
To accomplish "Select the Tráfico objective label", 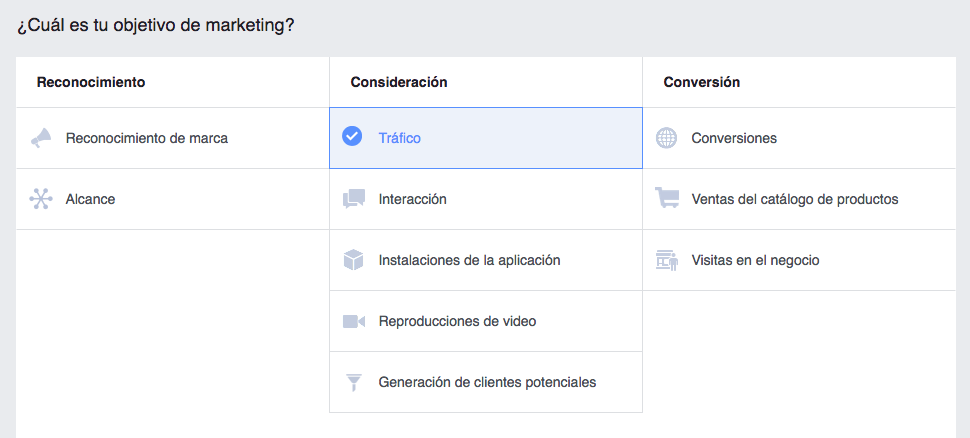I will click(x=400, y=138).
